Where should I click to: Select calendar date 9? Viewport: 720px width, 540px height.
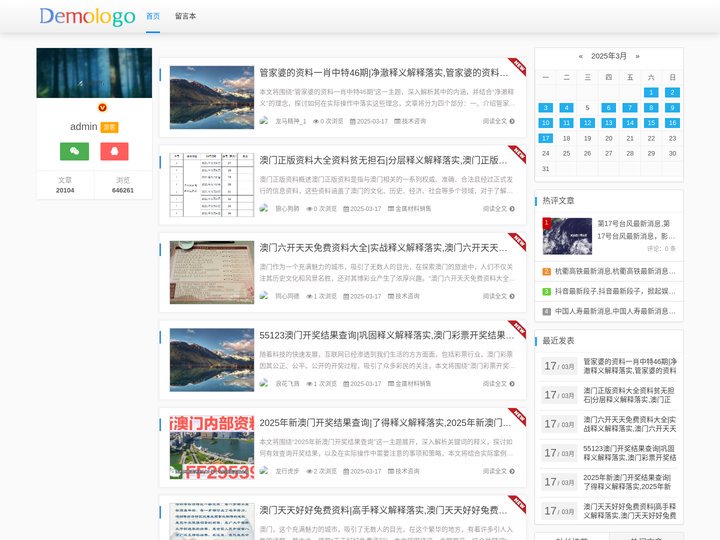[672, 107]
